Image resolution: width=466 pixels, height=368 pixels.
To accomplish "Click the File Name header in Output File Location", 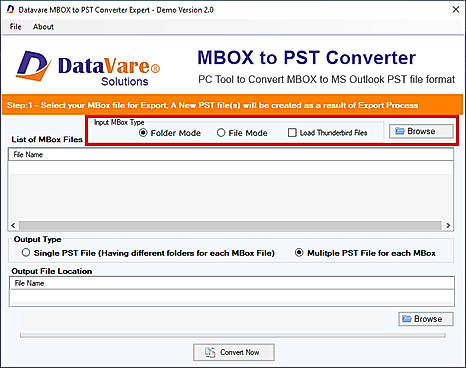I will pyautogui.click(x=232, y=283).
